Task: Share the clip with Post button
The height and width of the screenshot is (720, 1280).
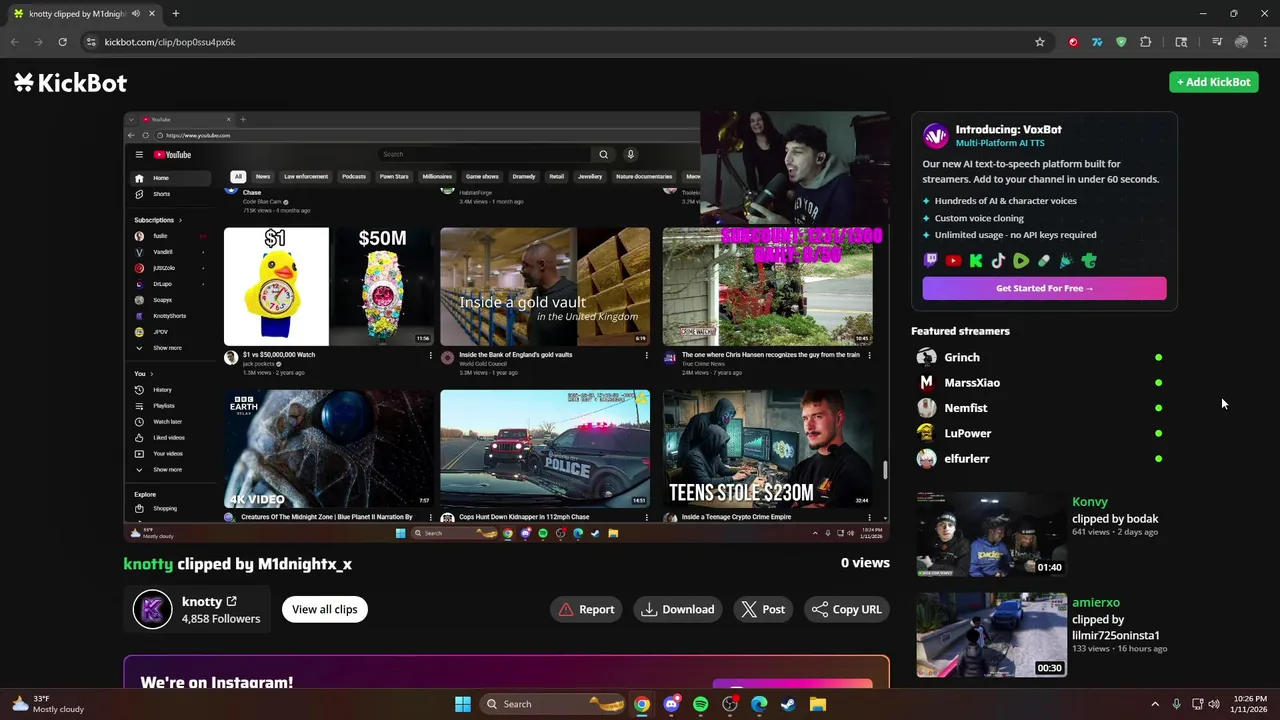Action: [x=764, y=609]
